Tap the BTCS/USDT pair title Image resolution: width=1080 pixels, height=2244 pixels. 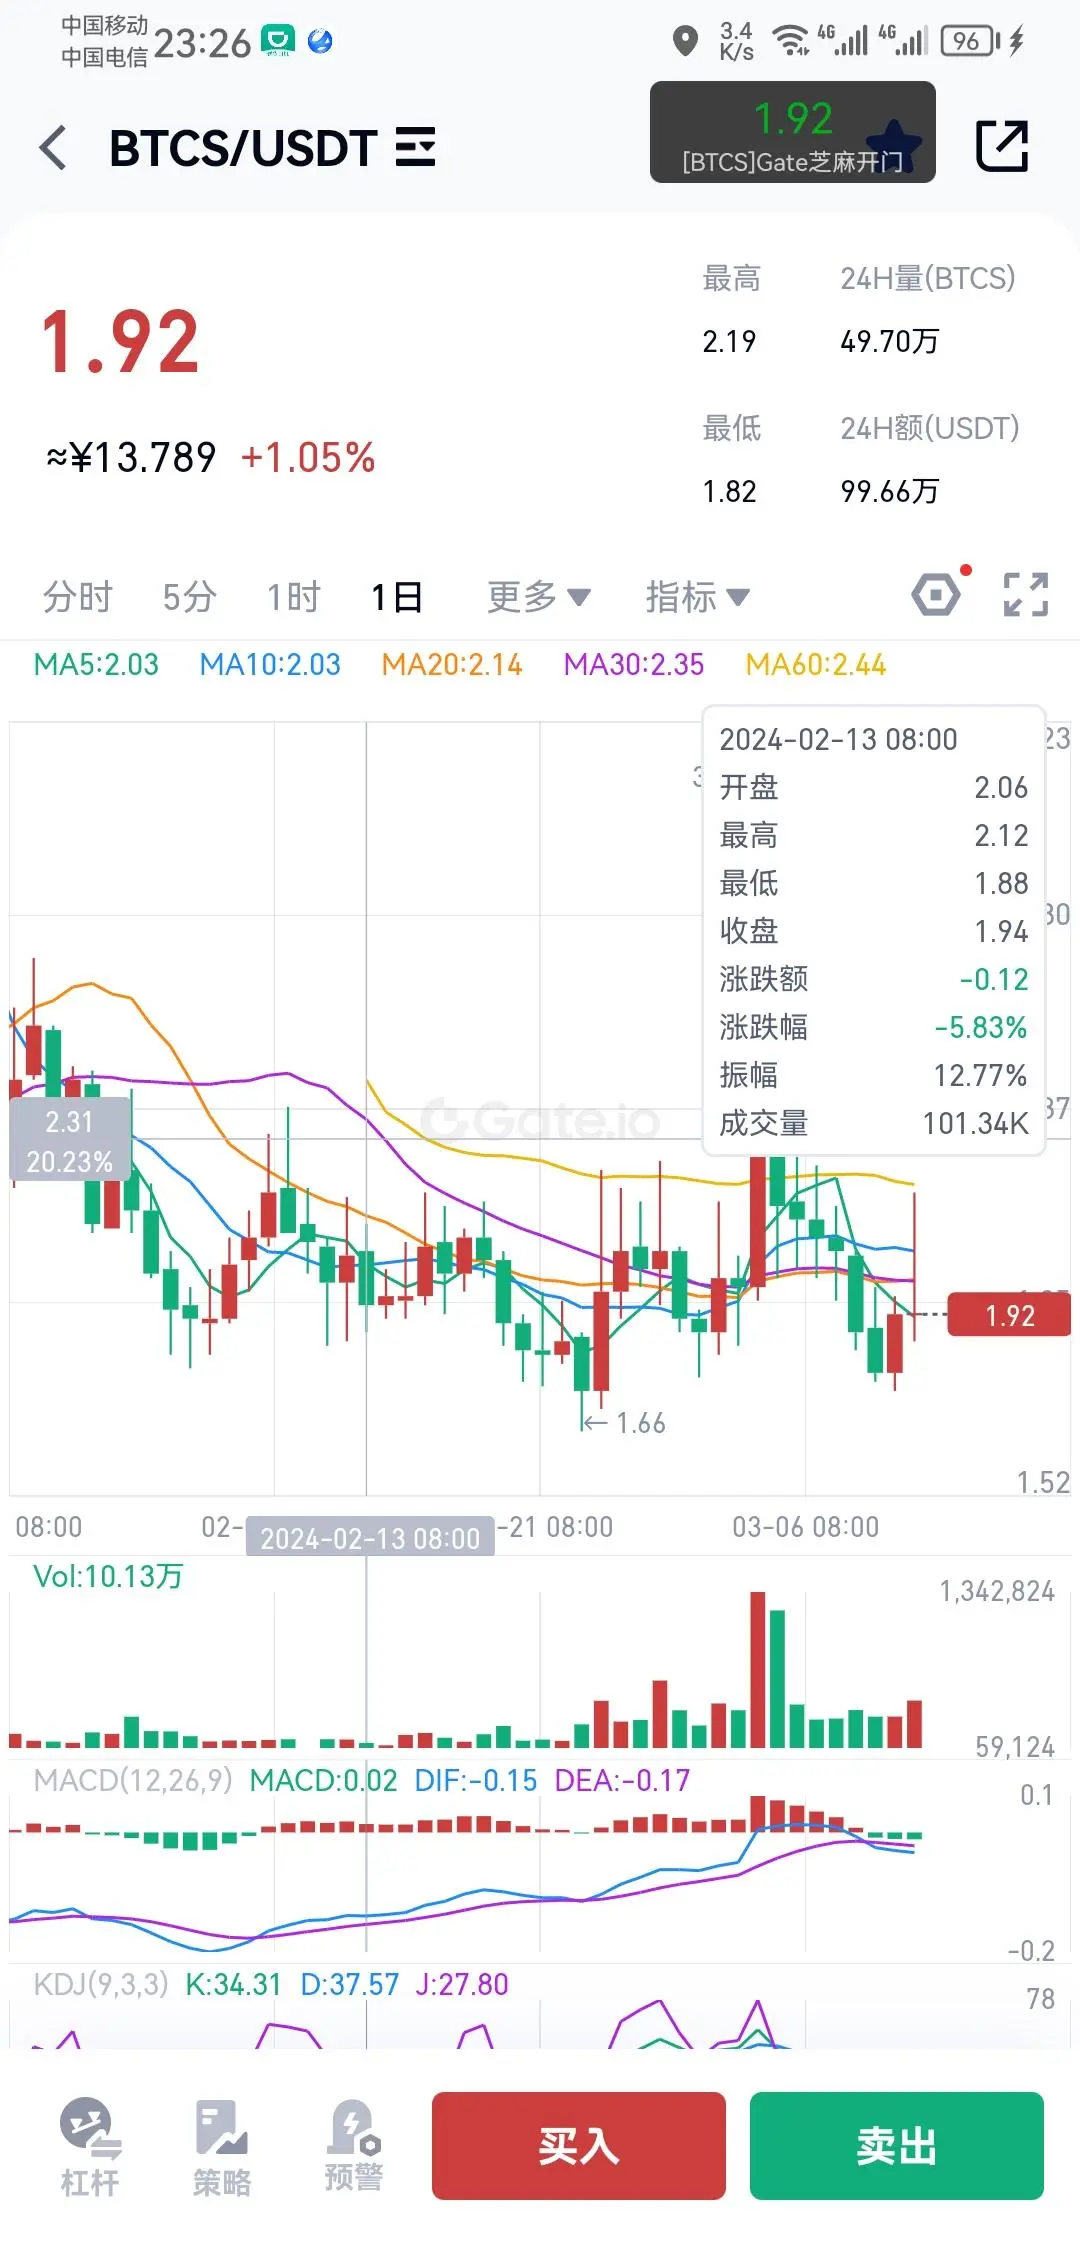click(243, 148)
